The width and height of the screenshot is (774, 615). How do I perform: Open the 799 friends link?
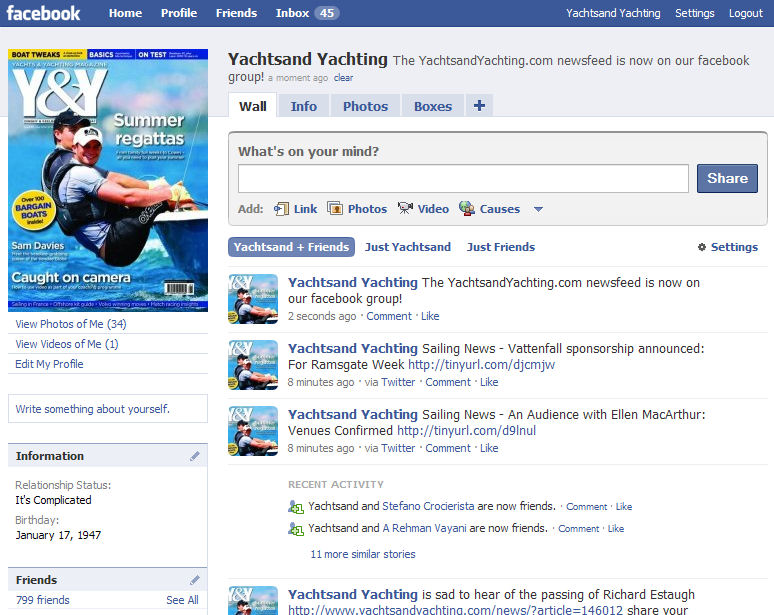[x=42, y=600]
